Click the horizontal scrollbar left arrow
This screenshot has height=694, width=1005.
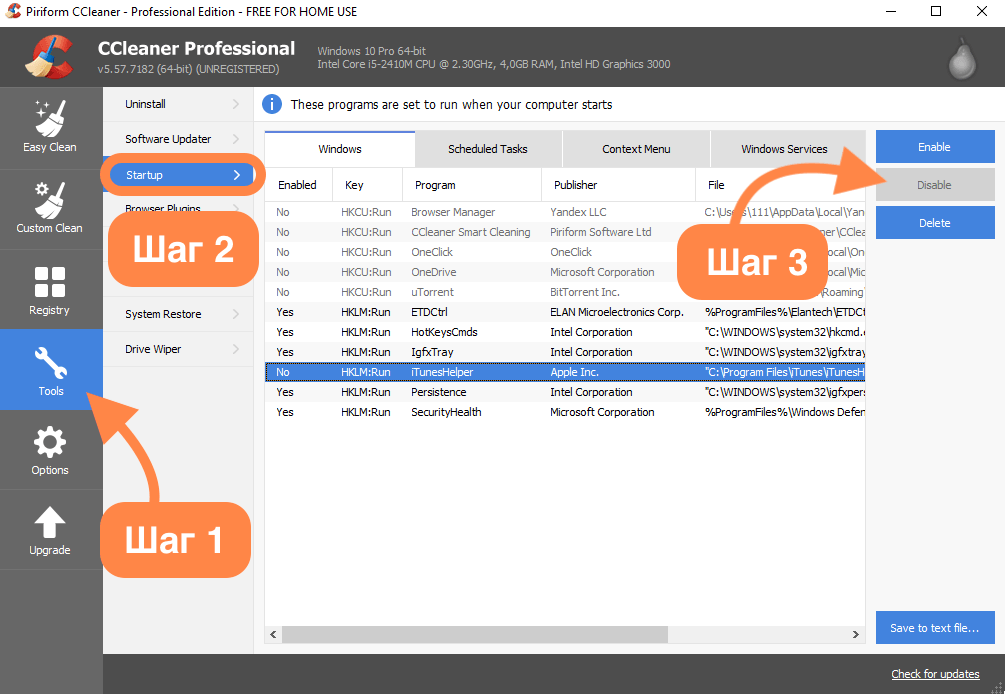click(273, 634)
